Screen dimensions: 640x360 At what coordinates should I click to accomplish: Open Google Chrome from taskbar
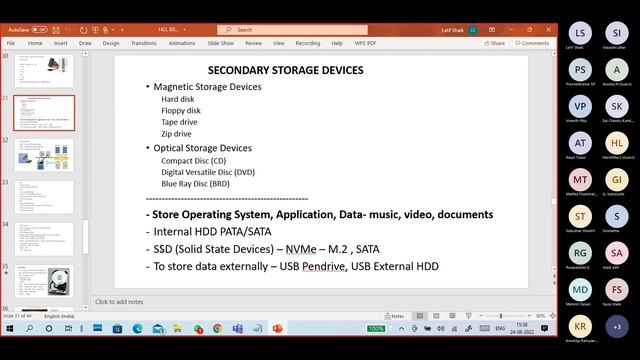pyautogui.click(x=218, y=328)
